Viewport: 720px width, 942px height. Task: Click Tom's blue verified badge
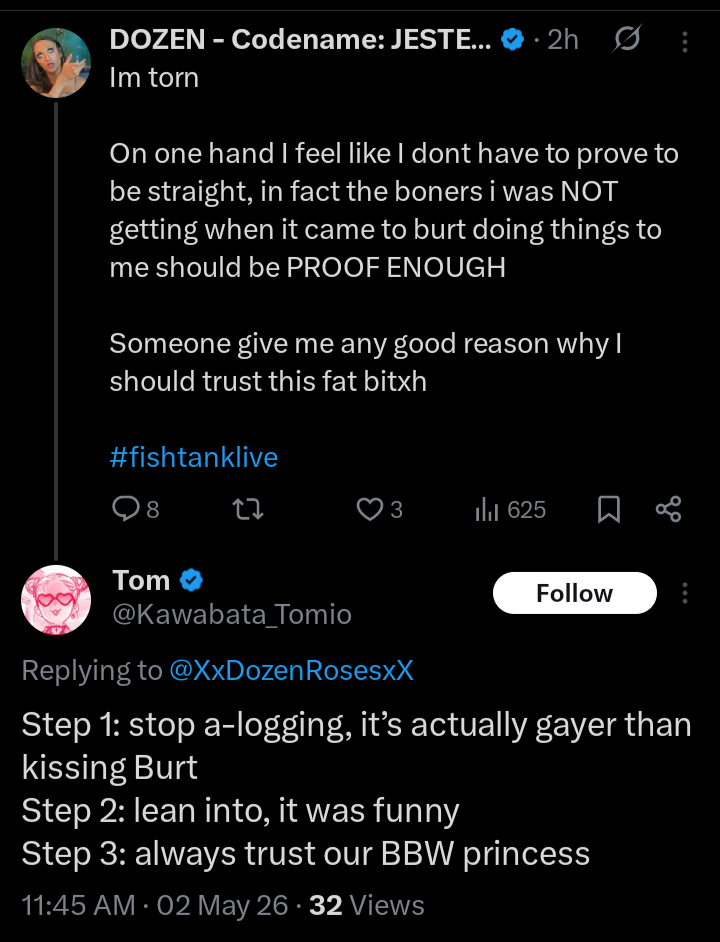click(191, 580)
